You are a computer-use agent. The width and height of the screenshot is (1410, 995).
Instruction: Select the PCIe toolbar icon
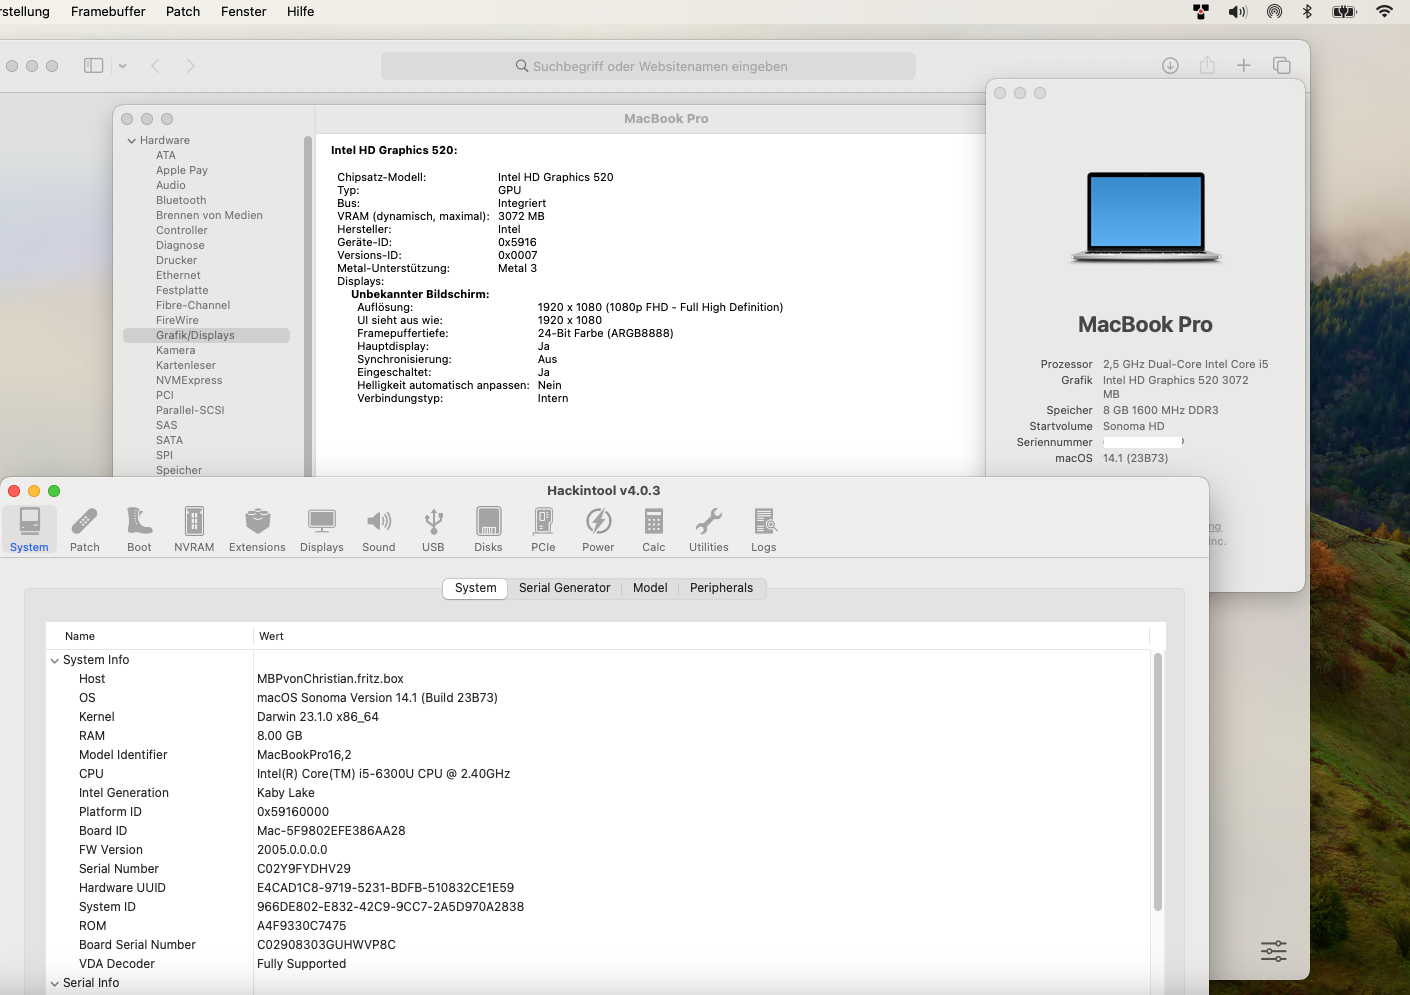(x=543, y=529)
